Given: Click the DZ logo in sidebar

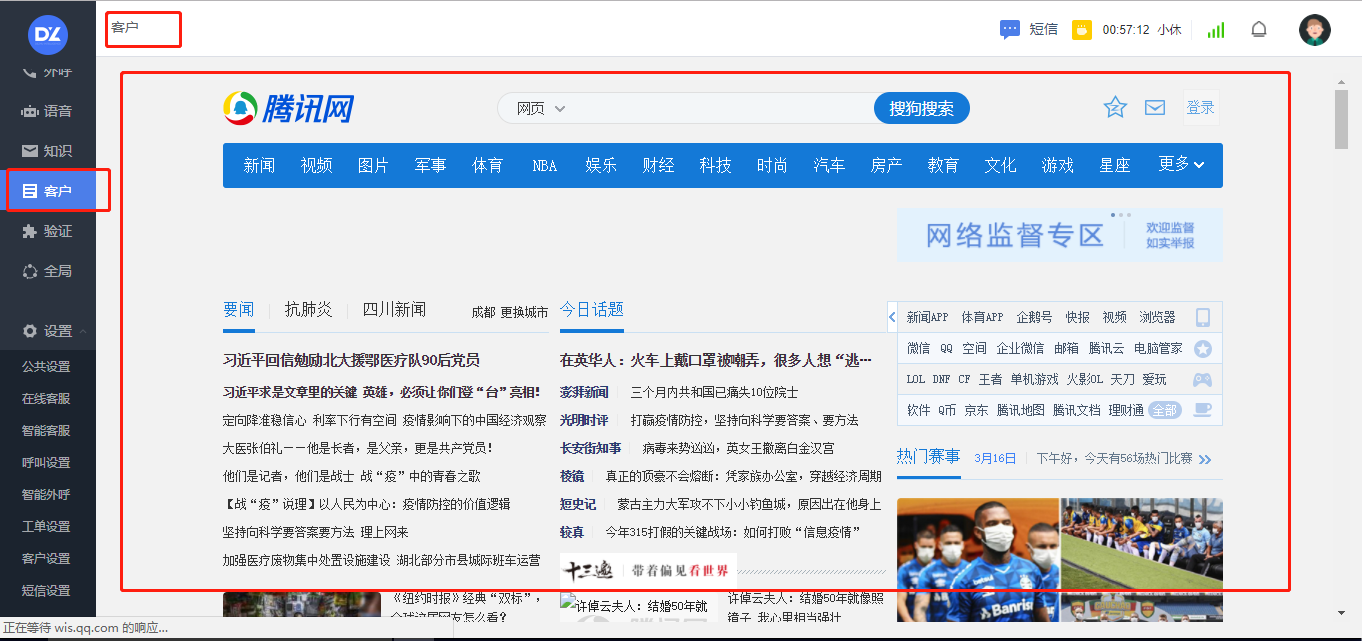Looking at the screenshot, I should click(47, 33).
